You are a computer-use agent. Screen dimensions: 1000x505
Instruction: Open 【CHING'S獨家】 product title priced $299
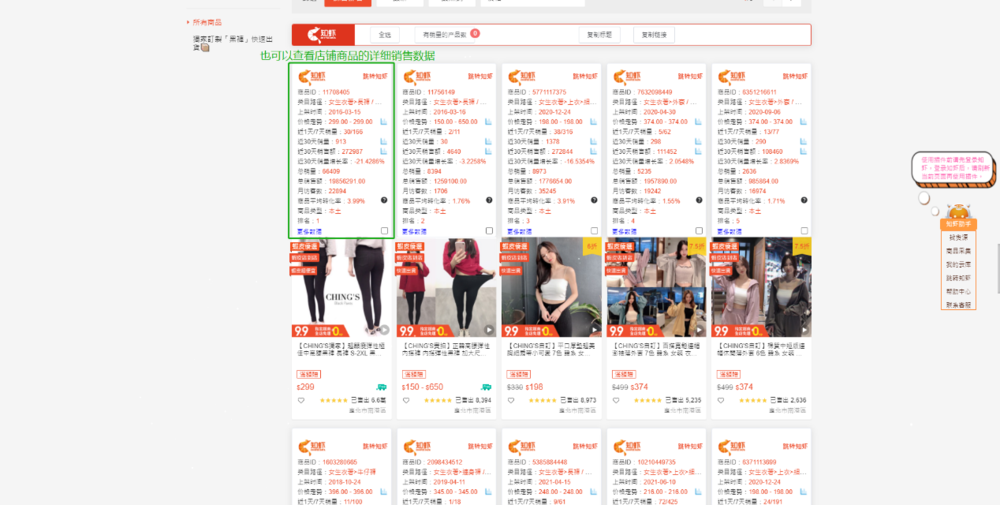(x=341, y=351)
